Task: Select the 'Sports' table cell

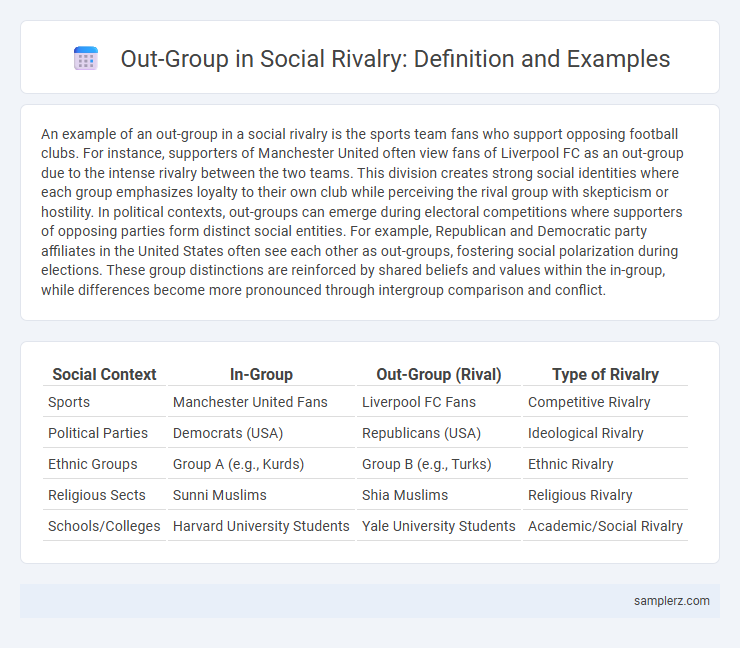Action: coord(104,402)
